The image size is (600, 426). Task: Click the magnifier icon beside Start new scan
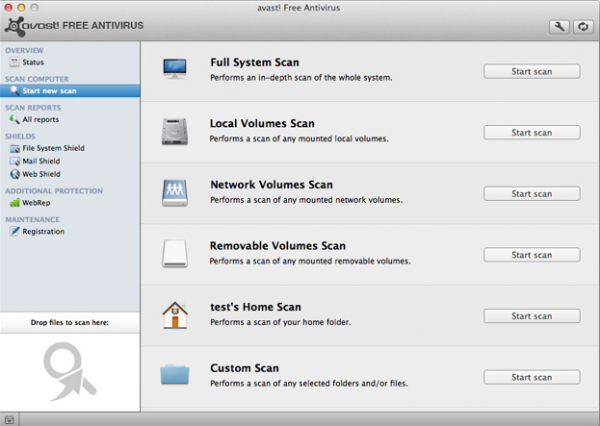[15, 90]
